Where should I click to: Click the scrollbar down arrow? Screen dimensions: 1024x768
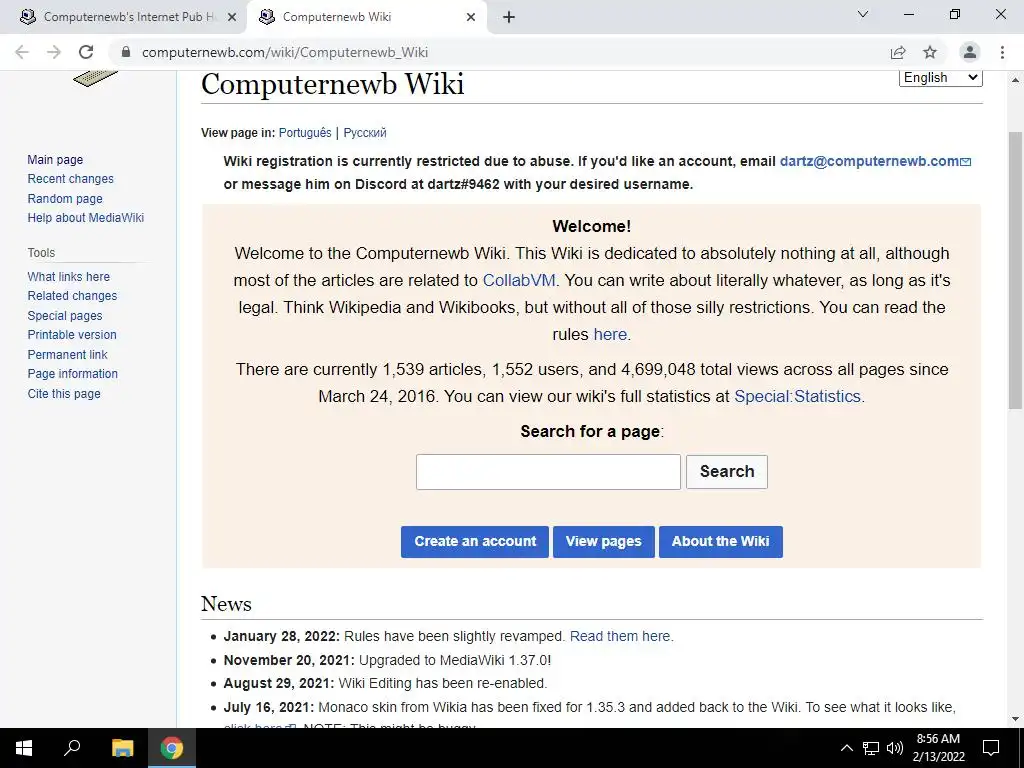click(x=1015, y=719)
